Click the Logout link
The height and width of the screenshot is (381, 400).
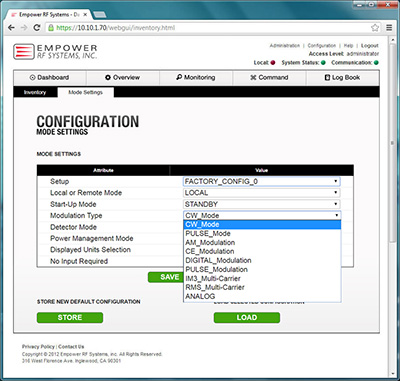tap(370, 46)
